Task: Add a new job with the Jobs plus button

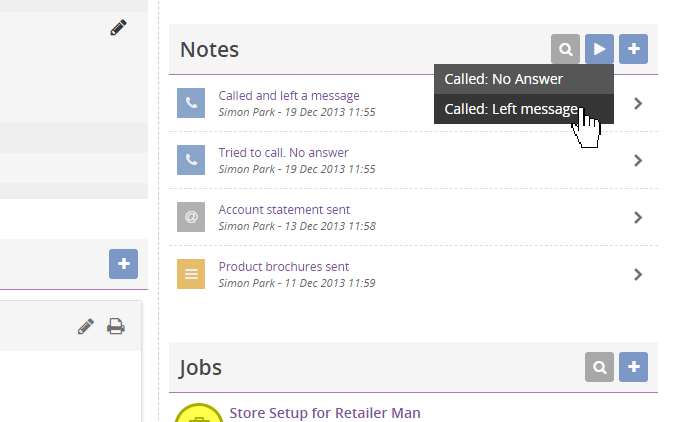Action: tap(633, 367)
